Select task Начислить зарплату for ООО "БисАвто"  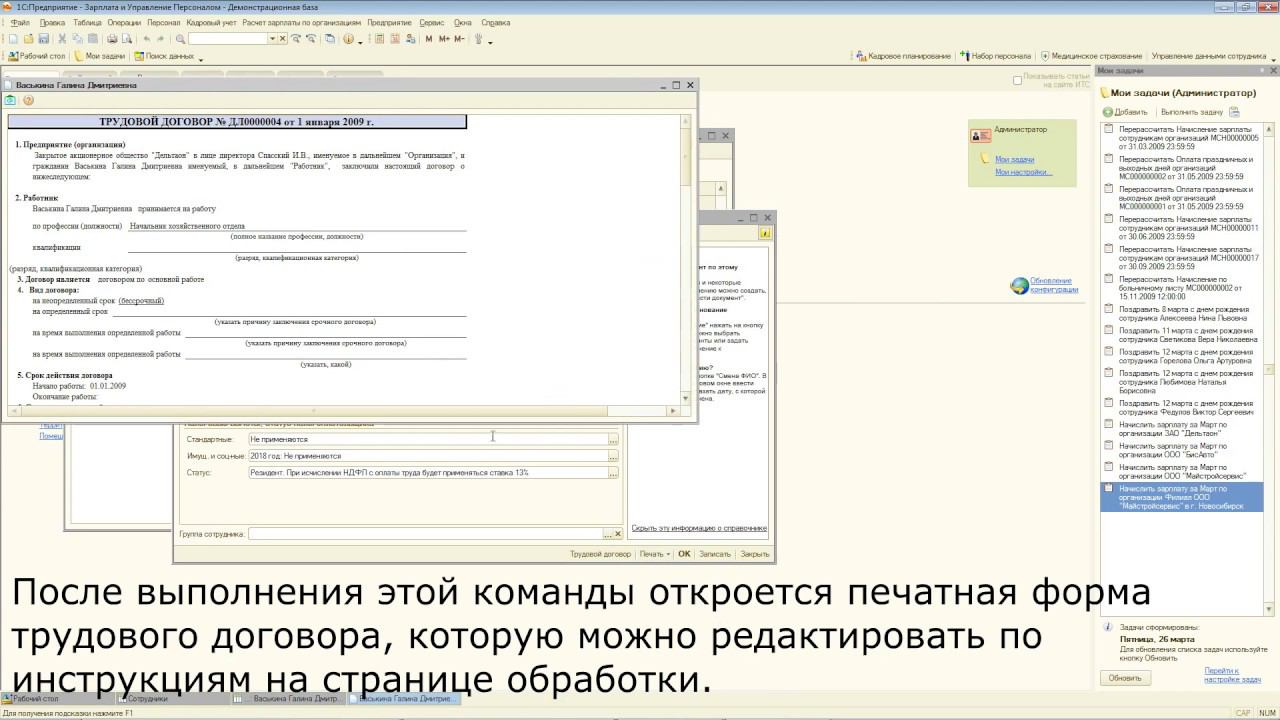1181,450
